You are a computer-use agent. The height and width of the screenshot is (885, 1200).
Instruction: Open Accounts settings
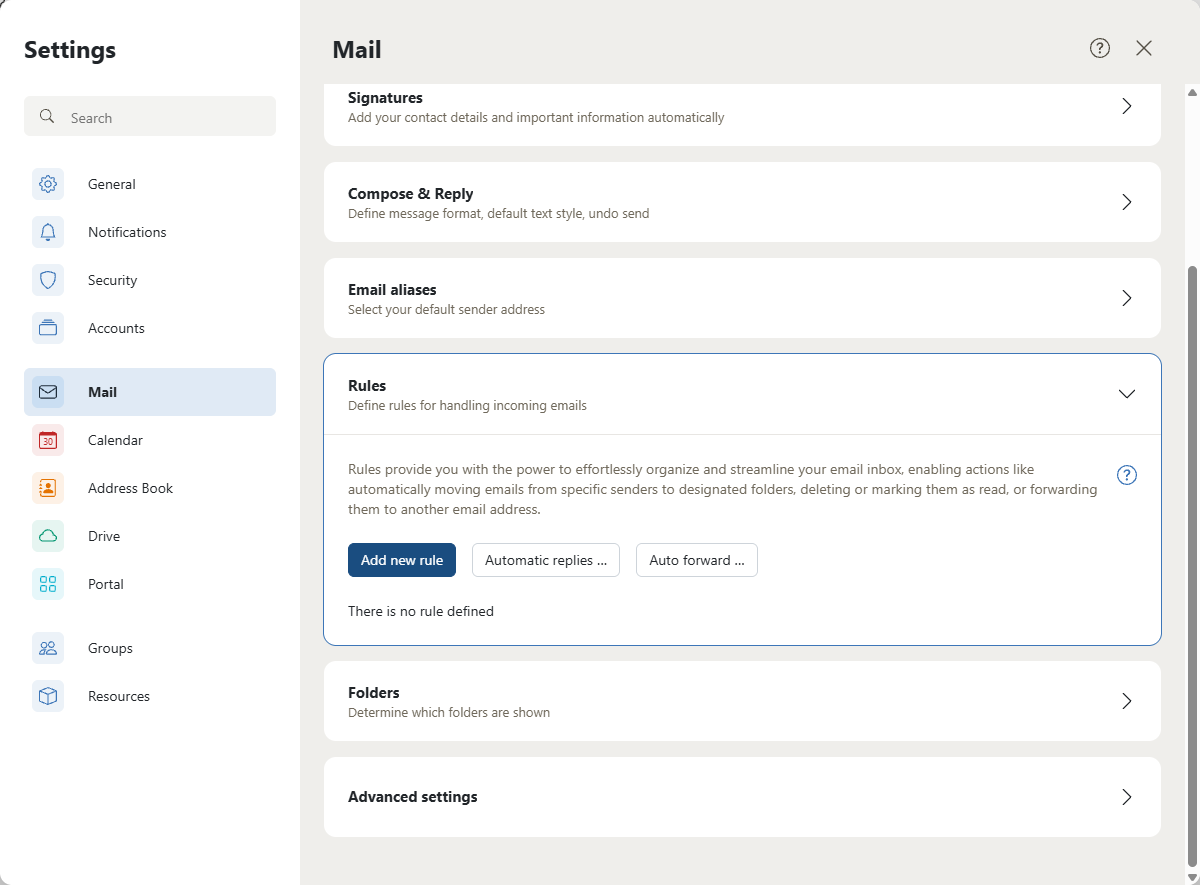pyautogui.click(x=150, y=328)
